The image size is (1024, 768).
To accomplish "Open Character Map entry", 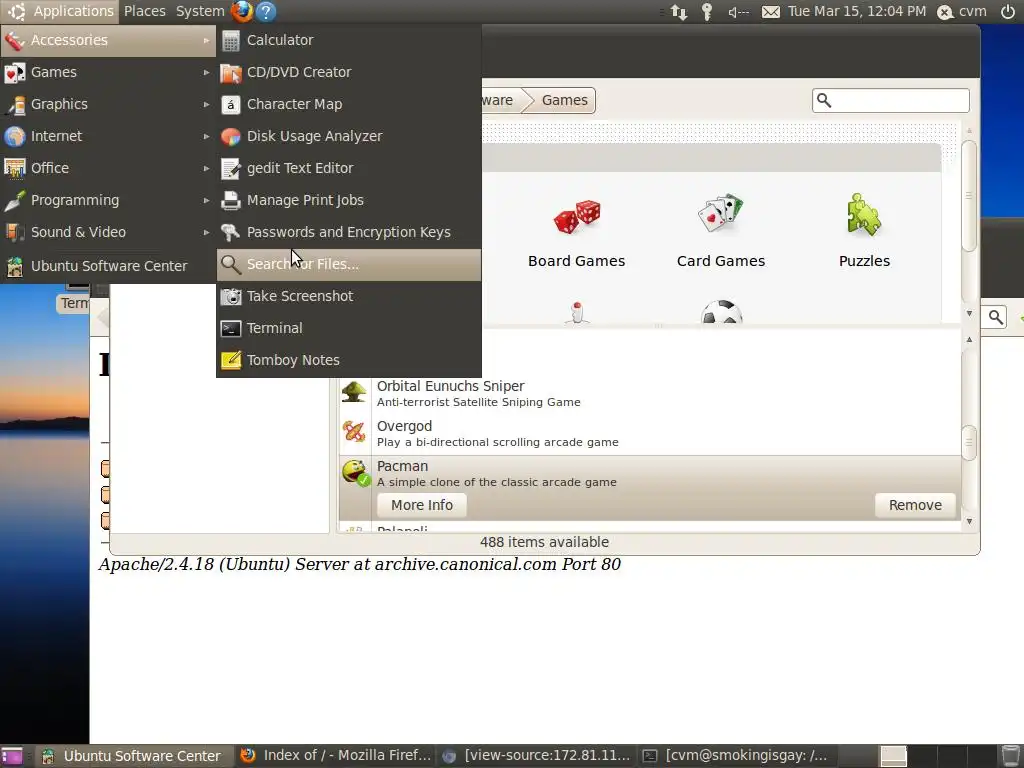I will (349, 104).
